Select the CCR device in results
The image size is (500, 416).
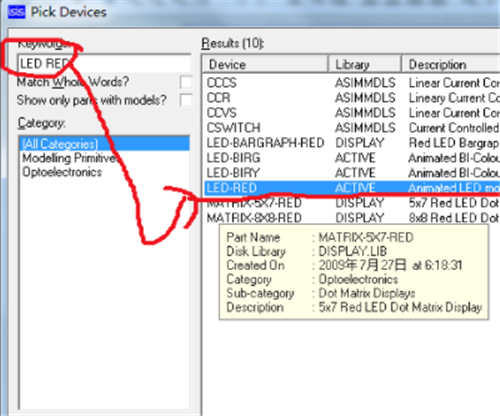pyautogui.click(x=352, y=98)
